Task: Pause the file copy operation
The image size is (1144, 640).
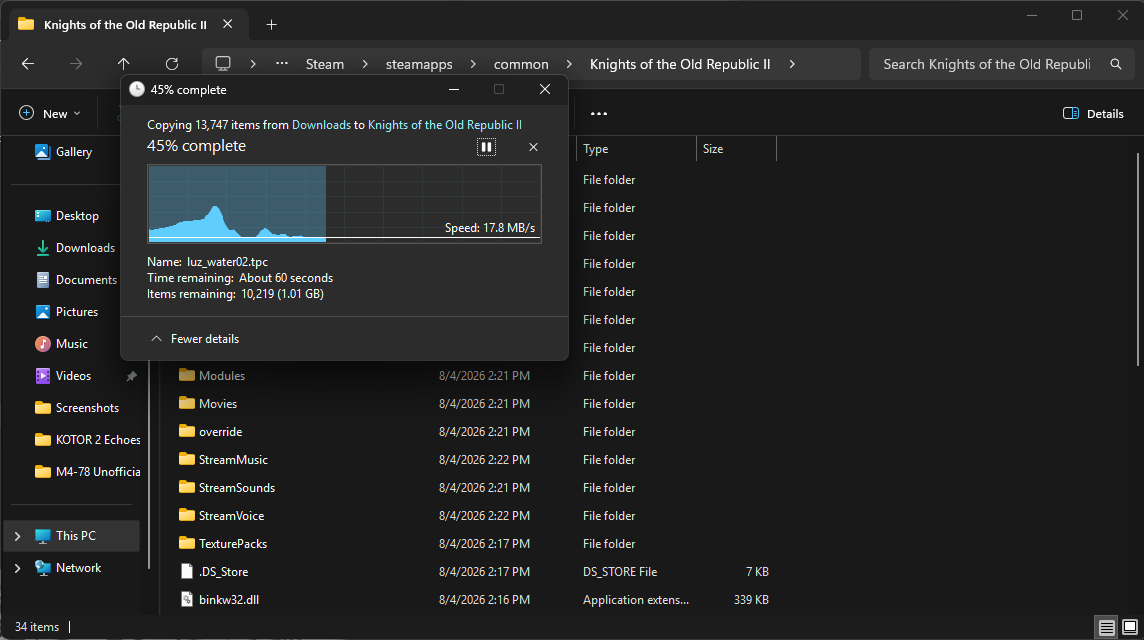Action: coord(486,147)
